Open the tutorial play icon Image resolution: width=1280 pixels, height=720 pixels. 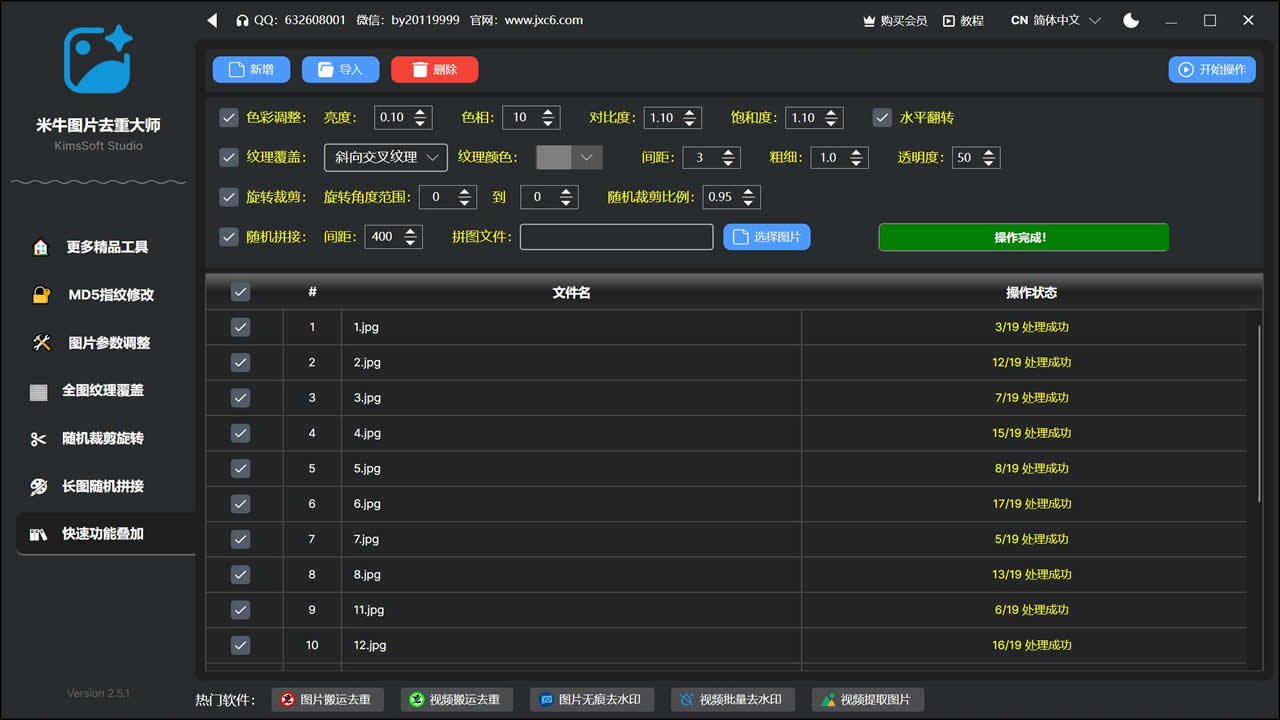pos(949,20)
